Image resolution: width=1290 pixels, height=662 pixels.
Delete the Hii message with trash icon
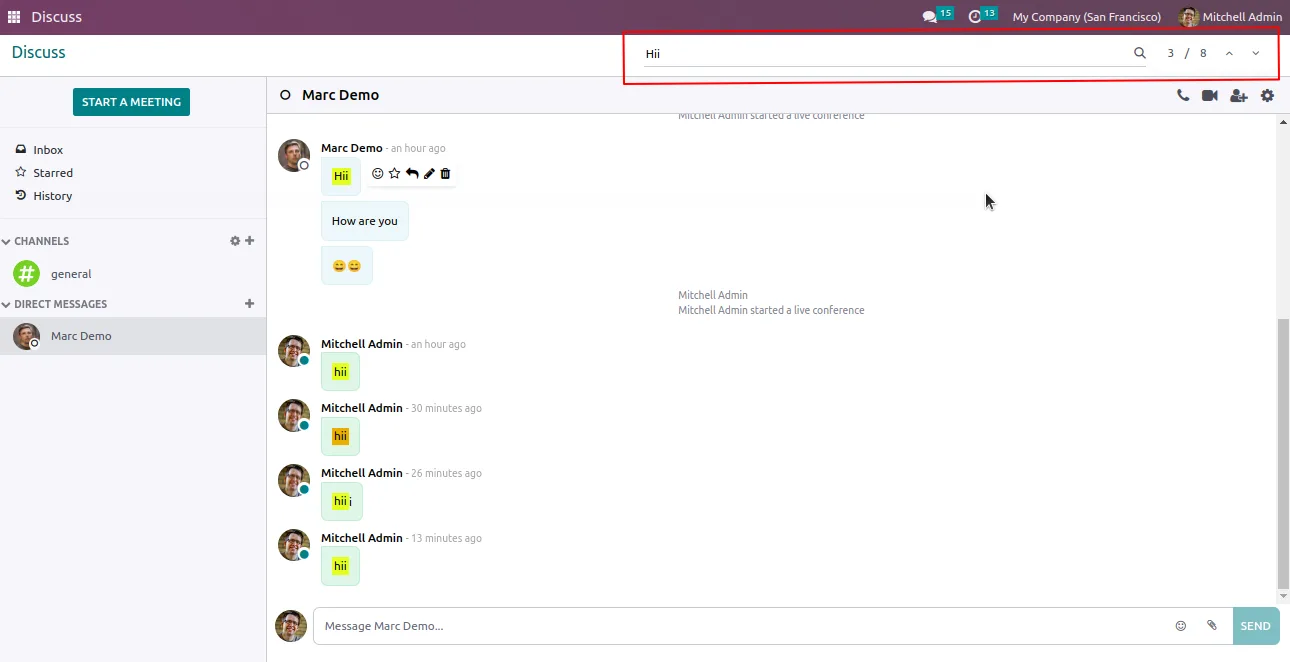446,173
